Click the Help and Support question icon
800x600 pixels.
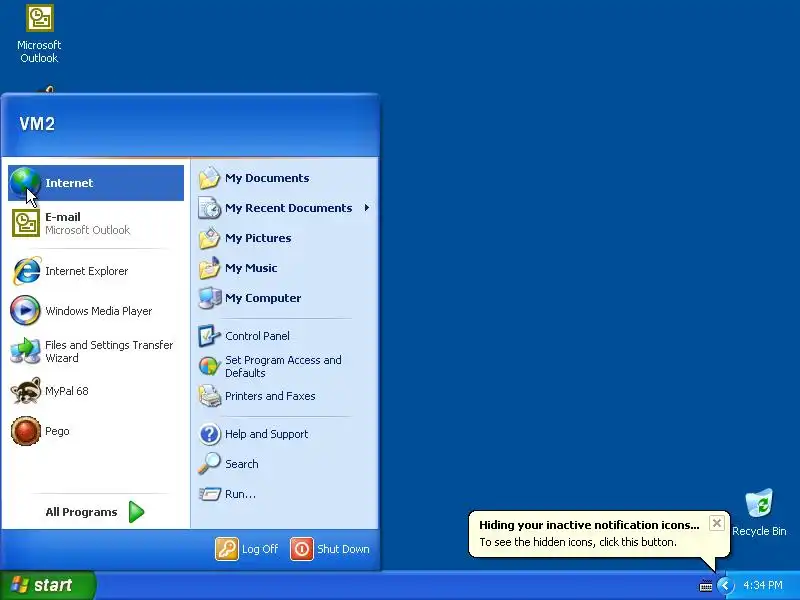[209, 434]
